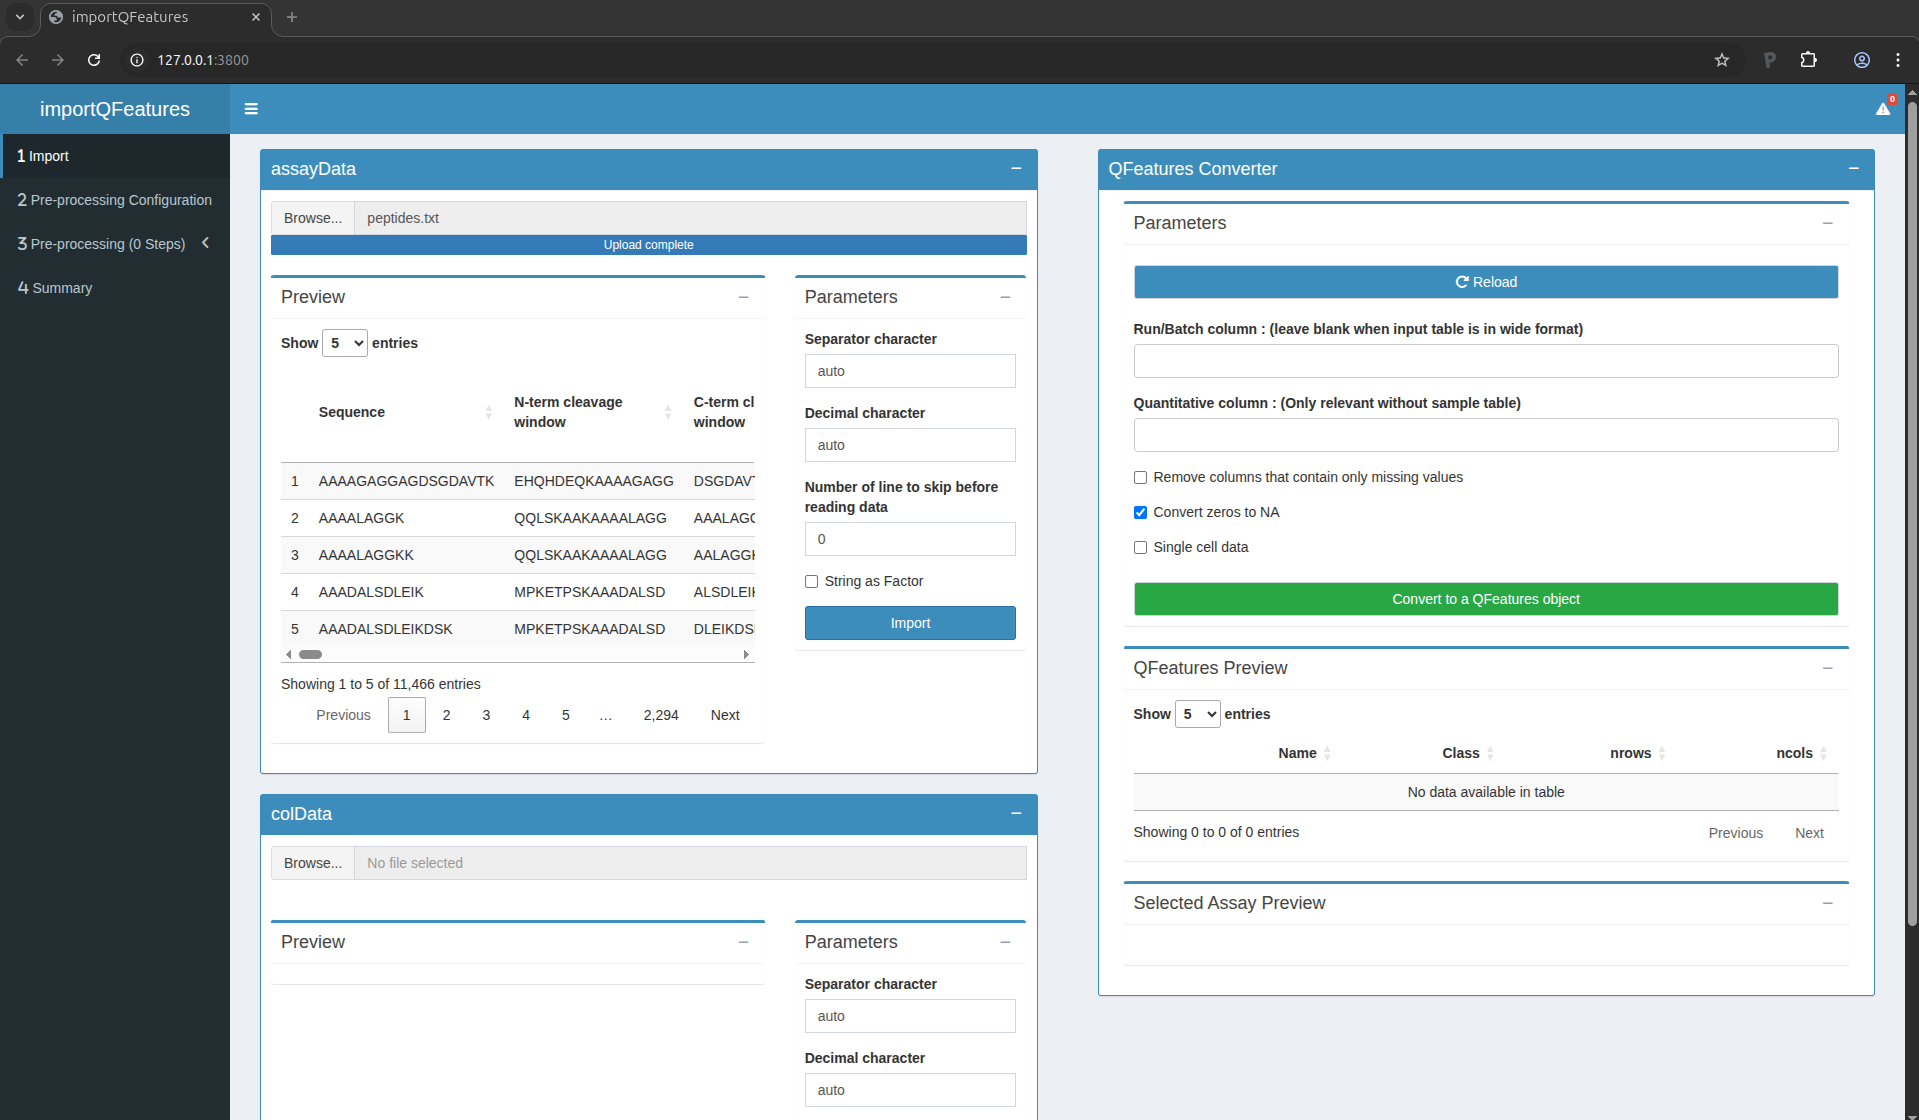Toggle the sidebar hamburger menu
The width and height of the screenshot is (1919, 1120).
pyautogui.click(x=251, y=109)
